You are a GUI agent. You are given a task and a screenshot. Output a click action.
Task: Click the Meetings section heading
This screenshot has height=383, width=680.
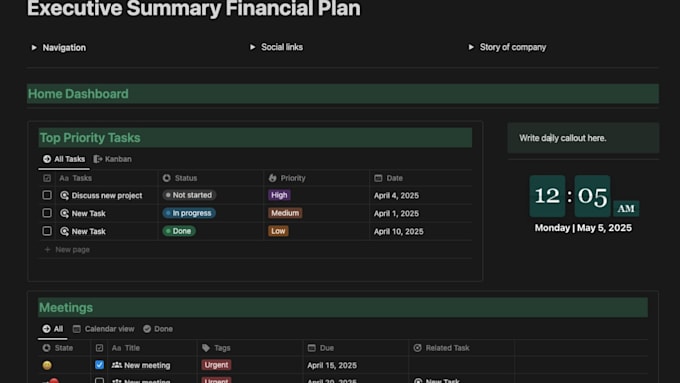[66, 308]
